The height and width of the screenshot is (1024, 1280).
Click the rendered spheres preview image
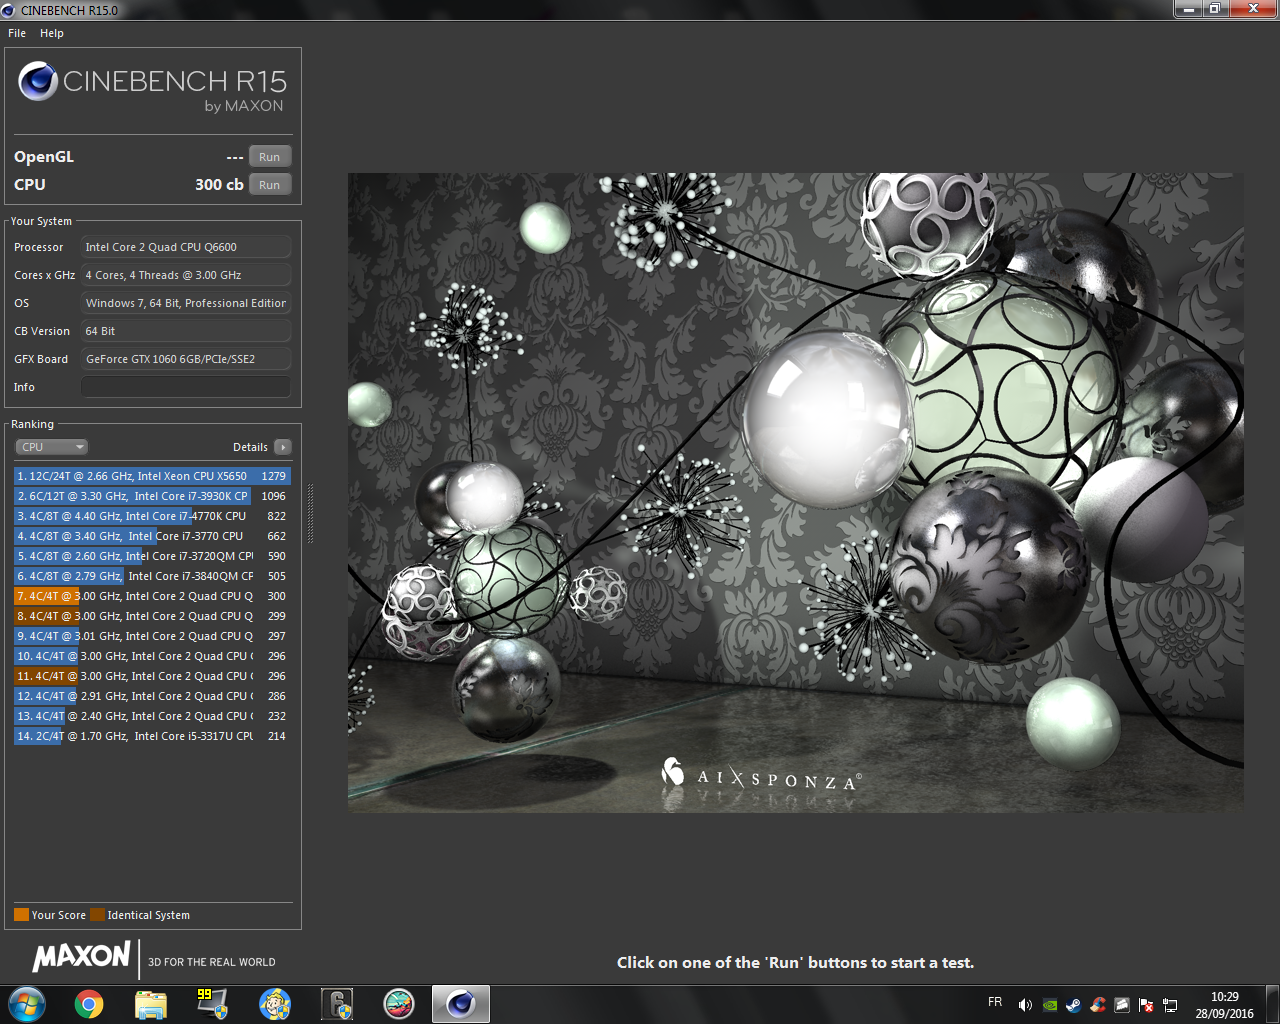coord(795,492)
